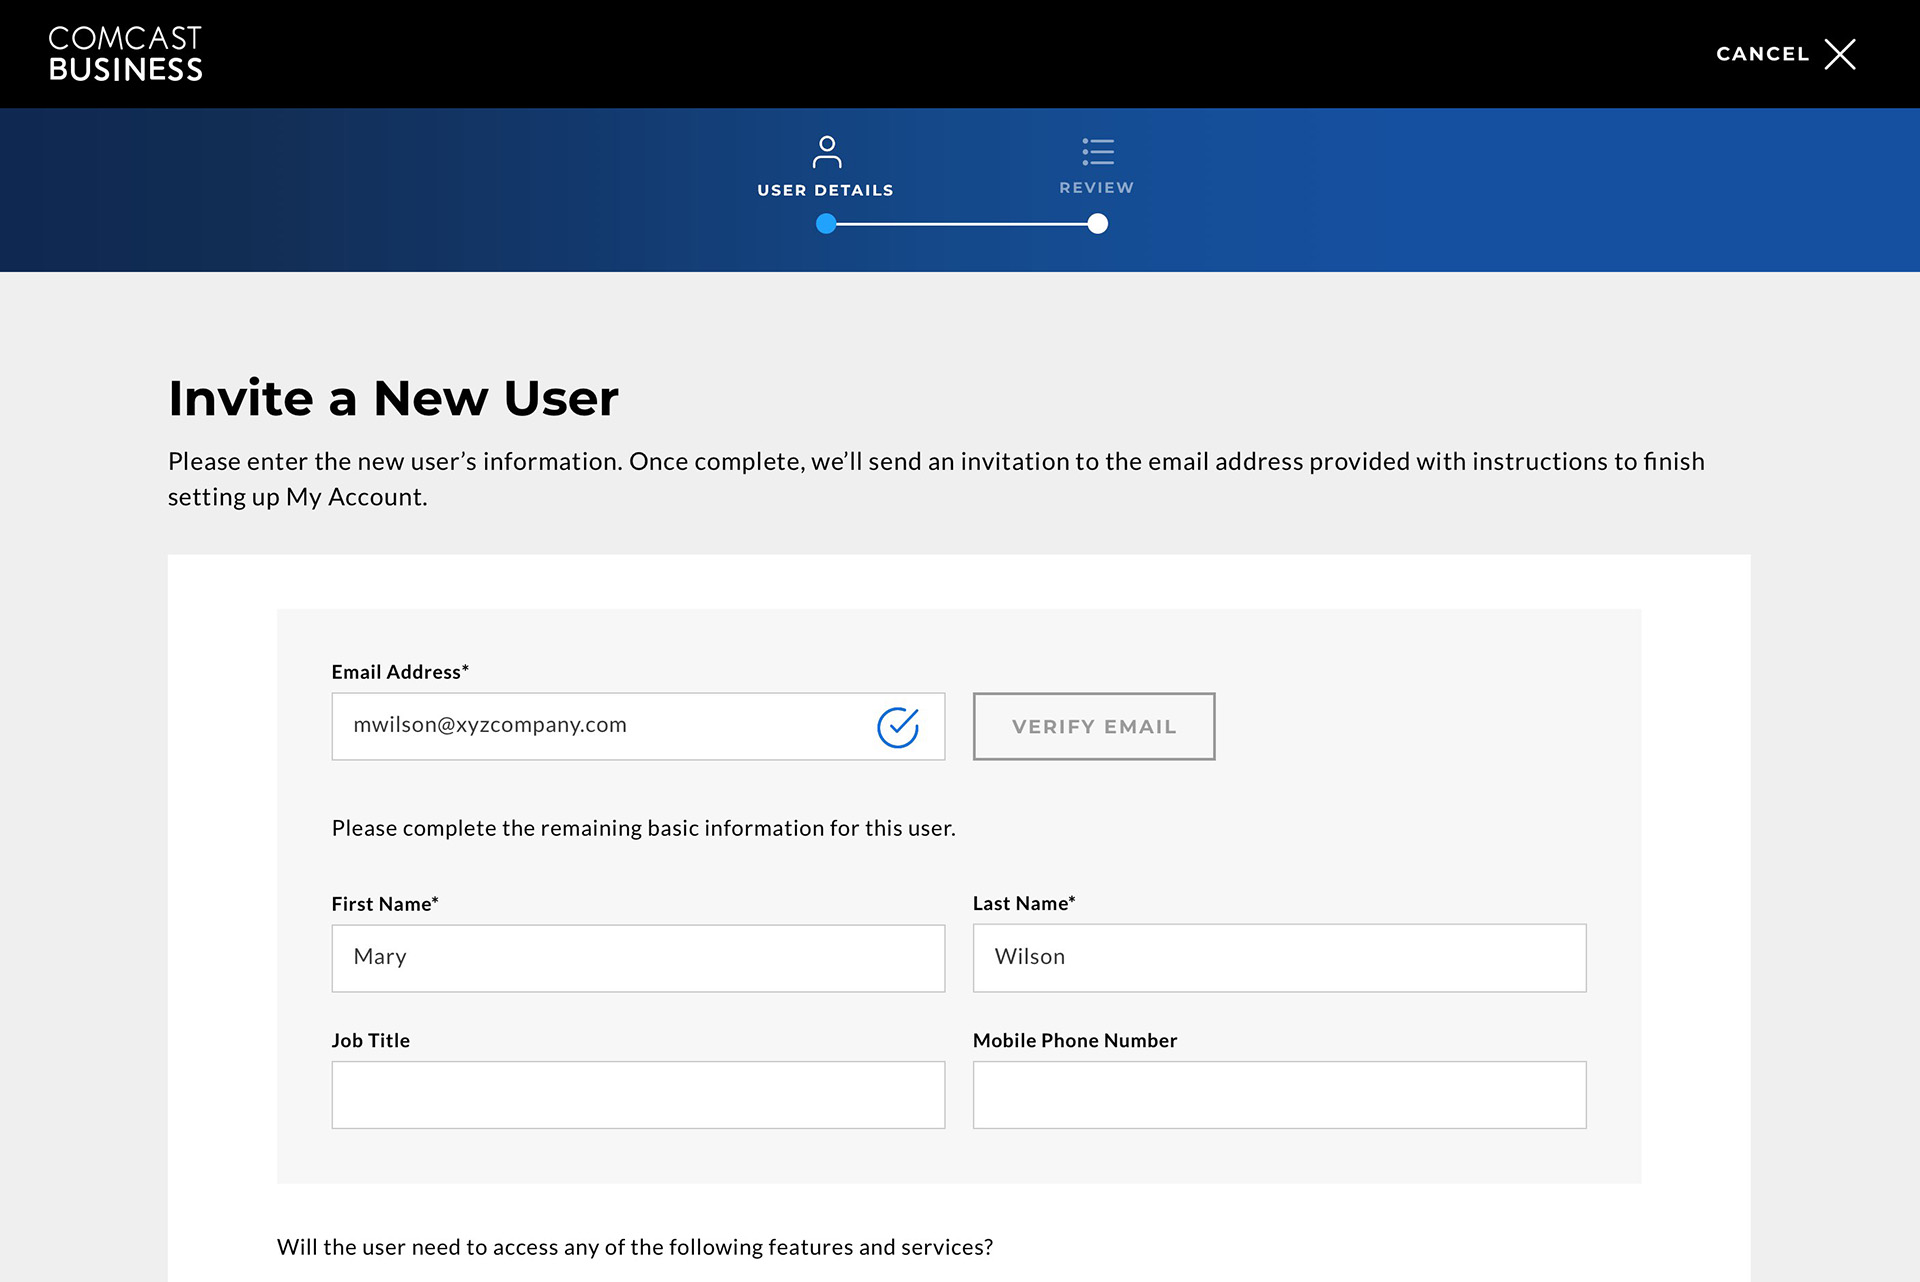Screen dimensions: 1920x1282
Task: Click the Invite a New User heading
Action: coord(393,398)
